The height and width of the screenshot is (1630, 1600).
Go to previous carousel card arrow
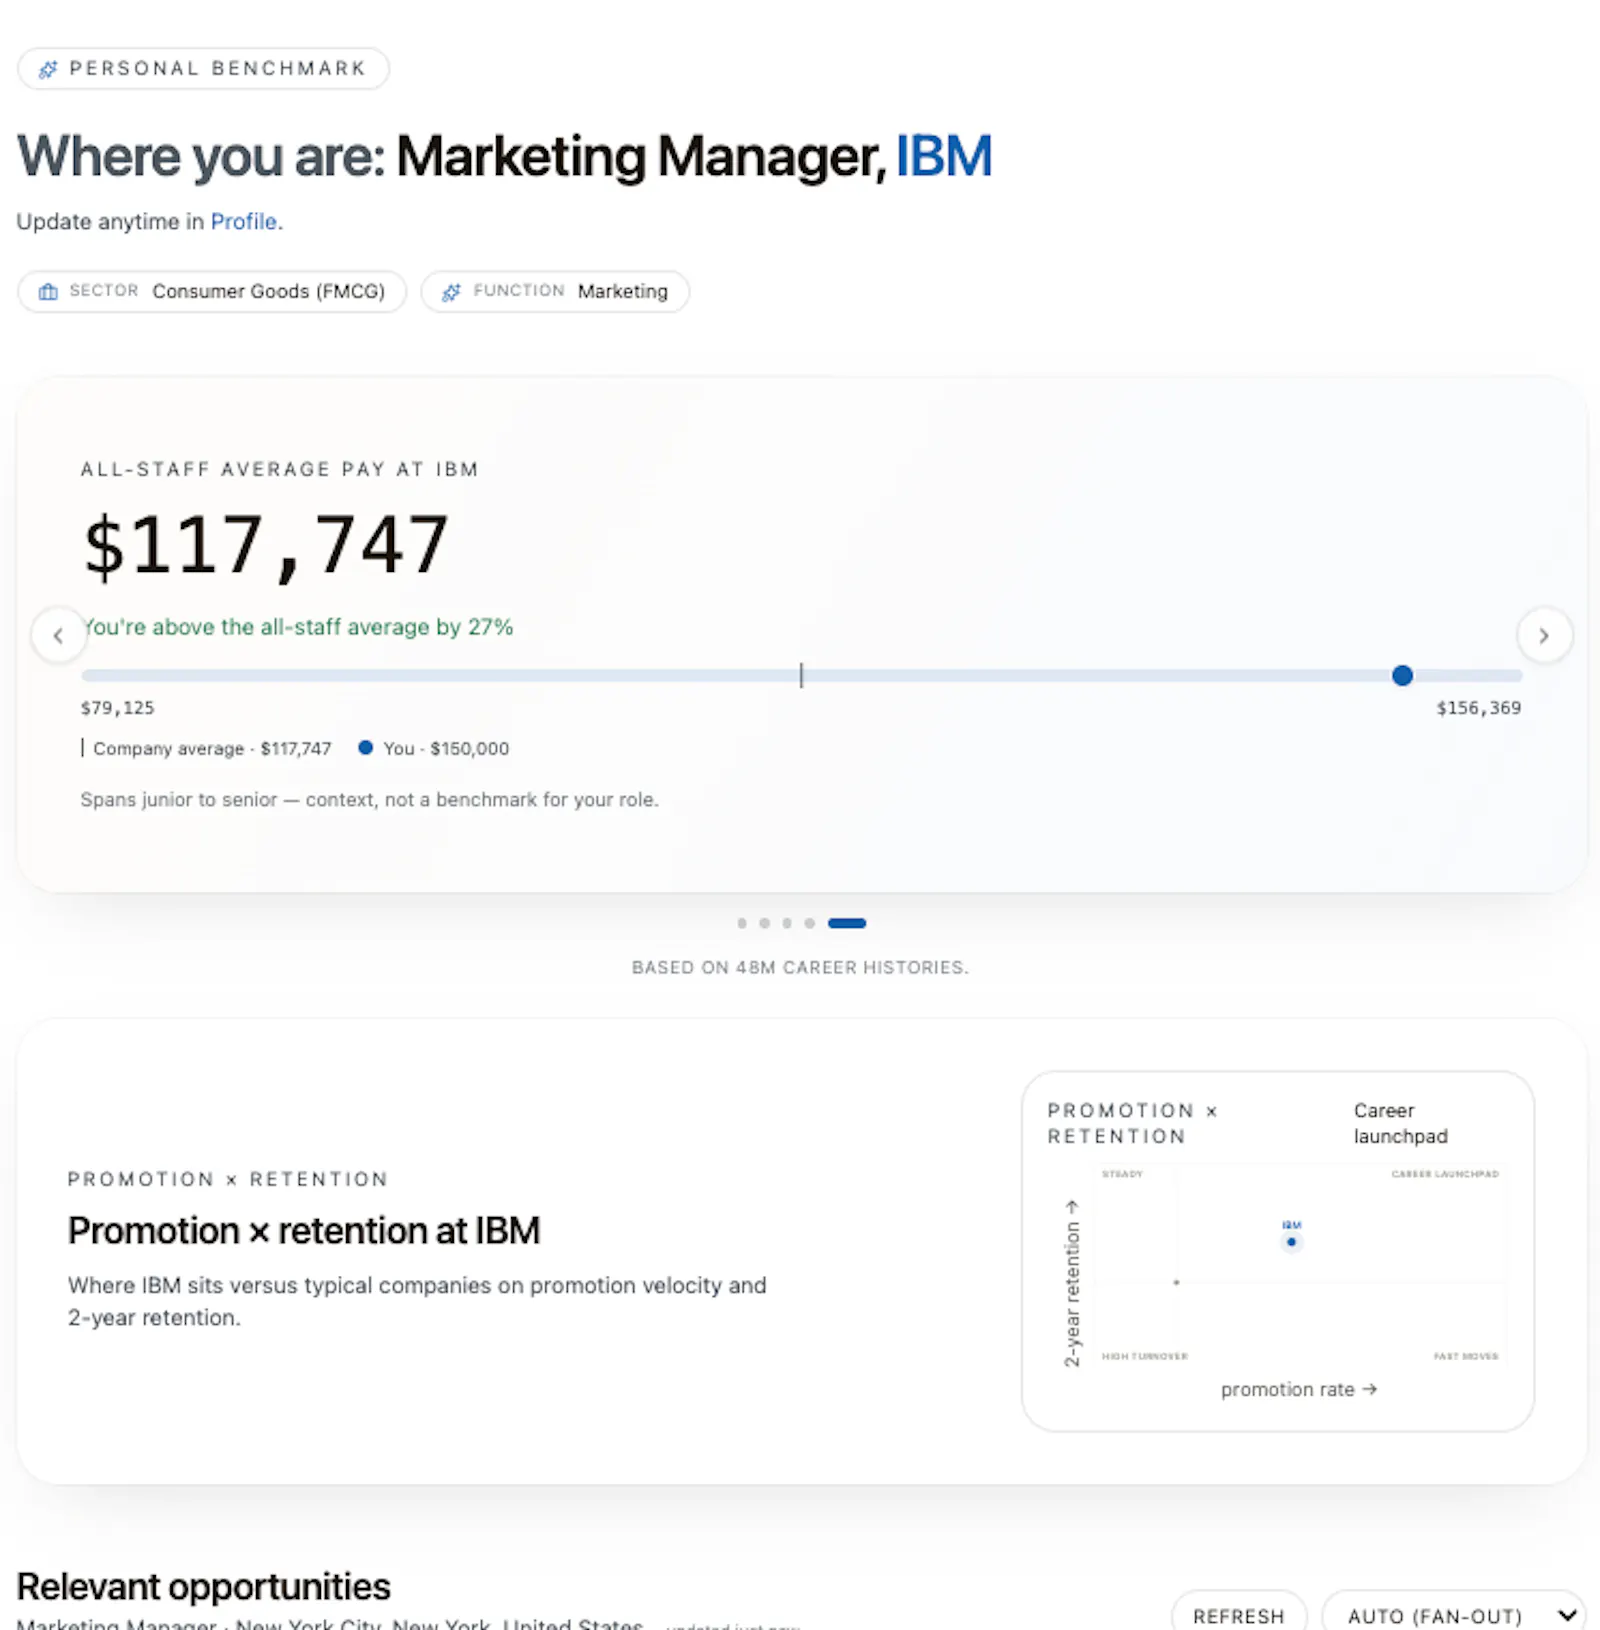tap(58, 635)
